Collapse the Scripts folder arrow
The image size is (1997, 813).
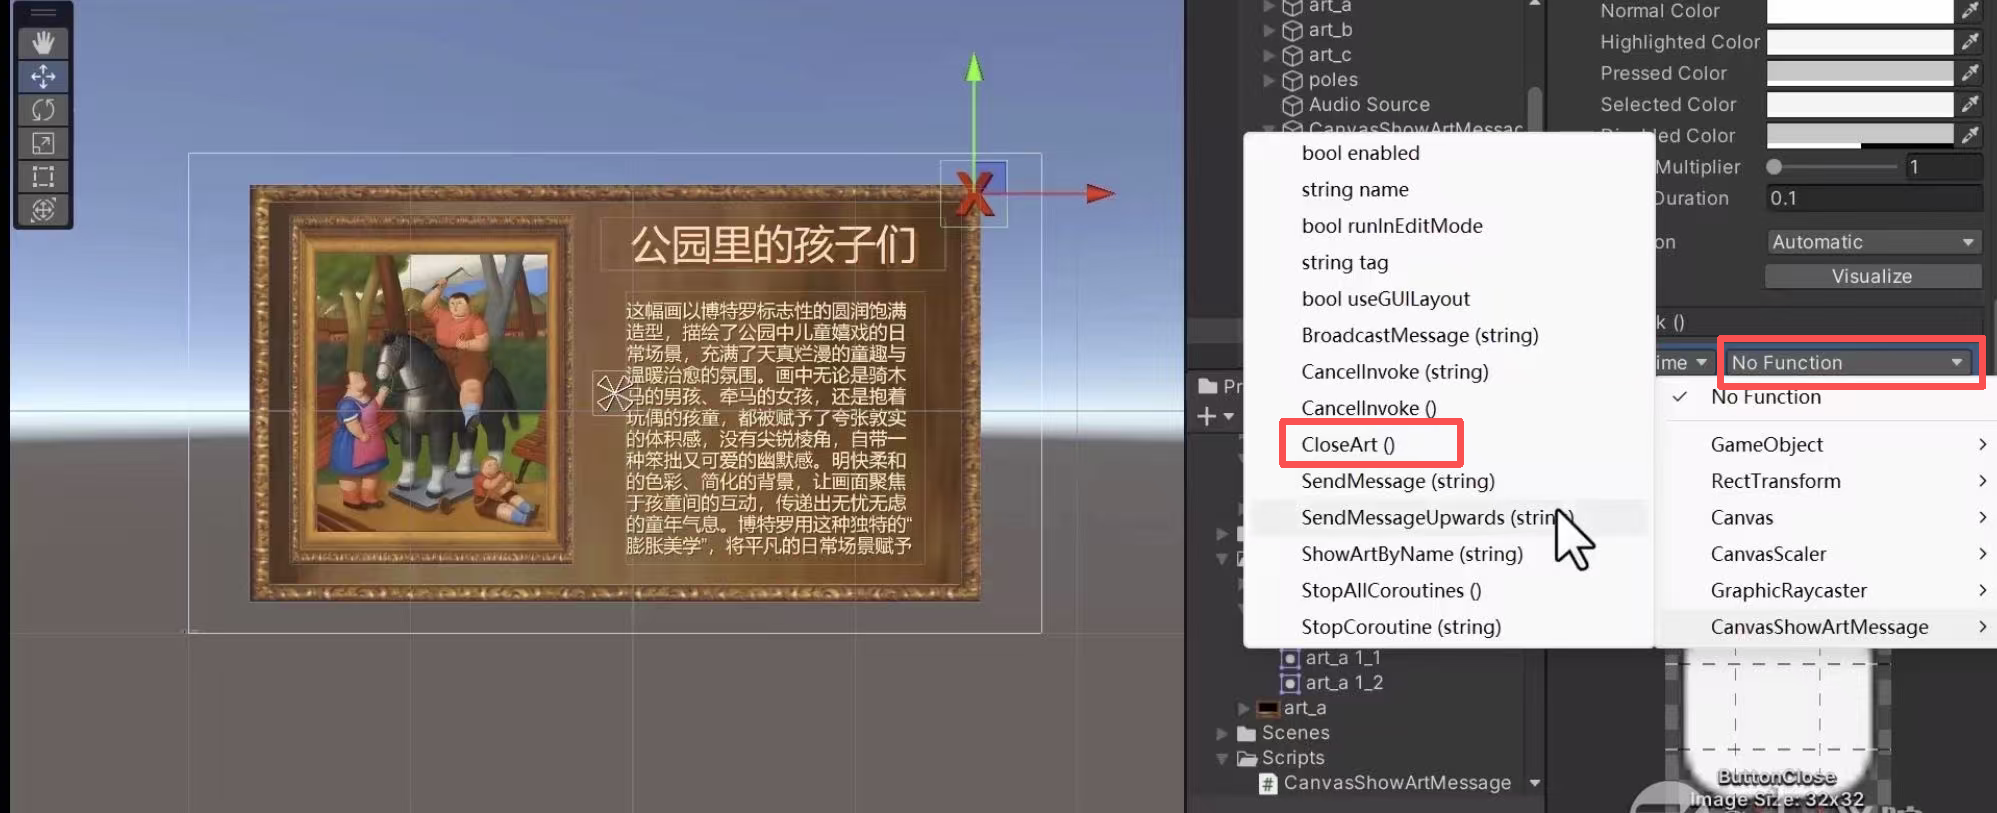click(1222, 758)
